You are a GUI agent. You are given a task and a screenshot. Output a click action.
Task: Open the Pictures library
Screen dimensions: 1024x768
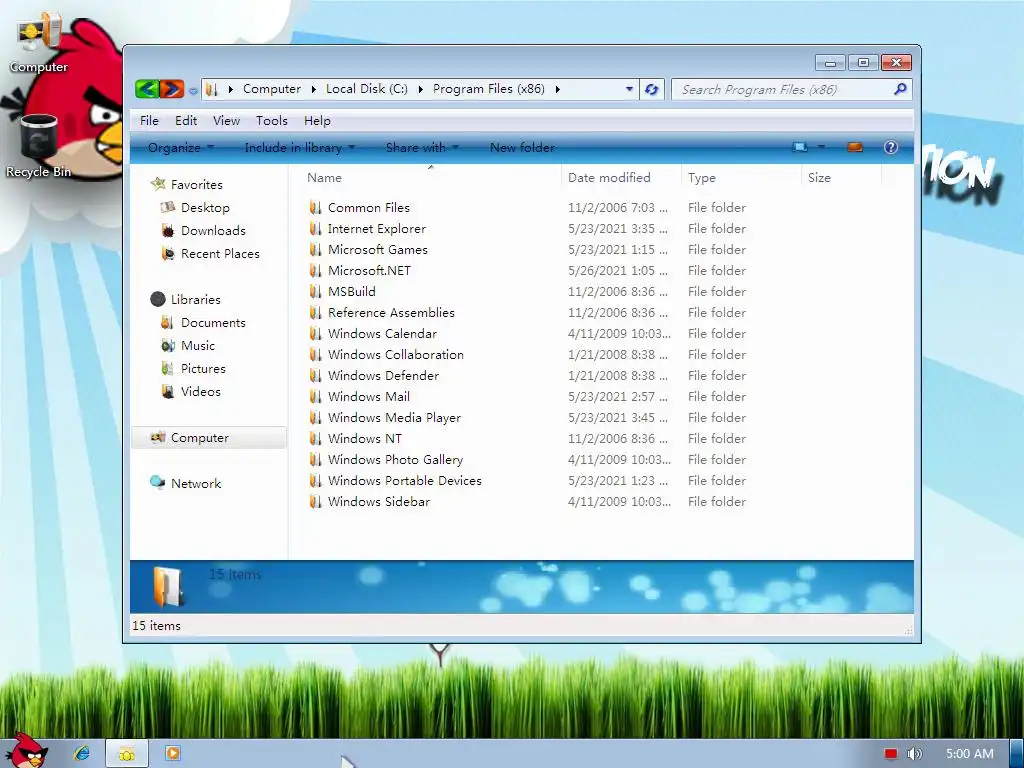tap(203, 368)
